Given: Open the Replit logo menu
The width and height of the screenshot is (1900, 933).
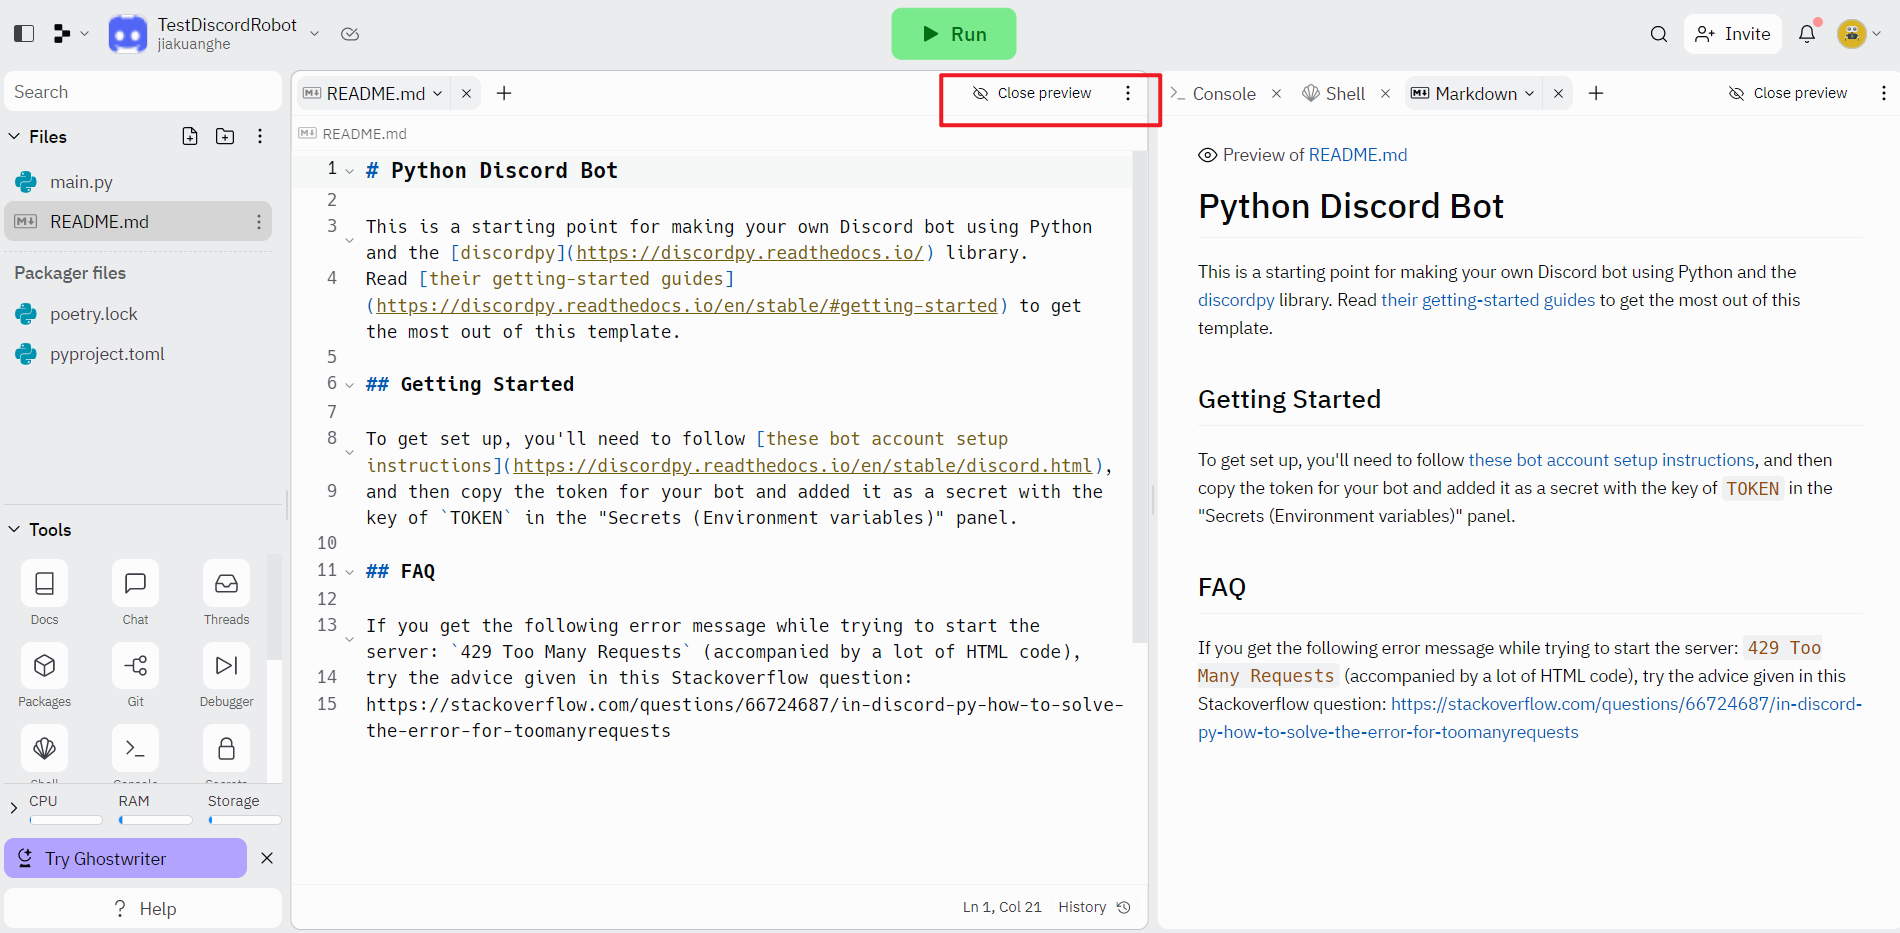Looking at the screenshot, I should [70, 34].
